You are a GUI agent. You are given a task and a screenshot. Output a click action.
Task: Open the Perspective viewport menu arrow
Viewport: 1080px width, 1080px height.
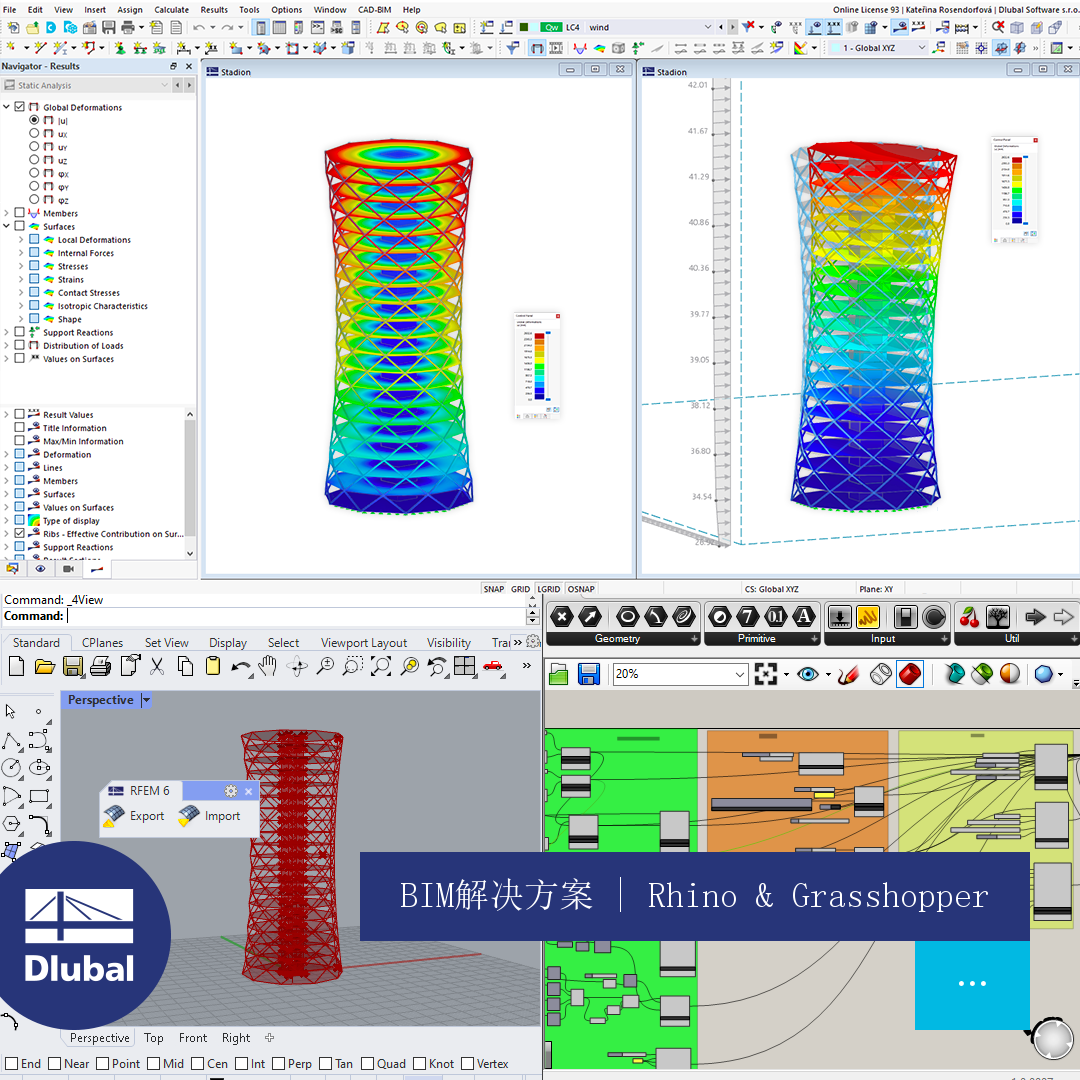point(145,700)
